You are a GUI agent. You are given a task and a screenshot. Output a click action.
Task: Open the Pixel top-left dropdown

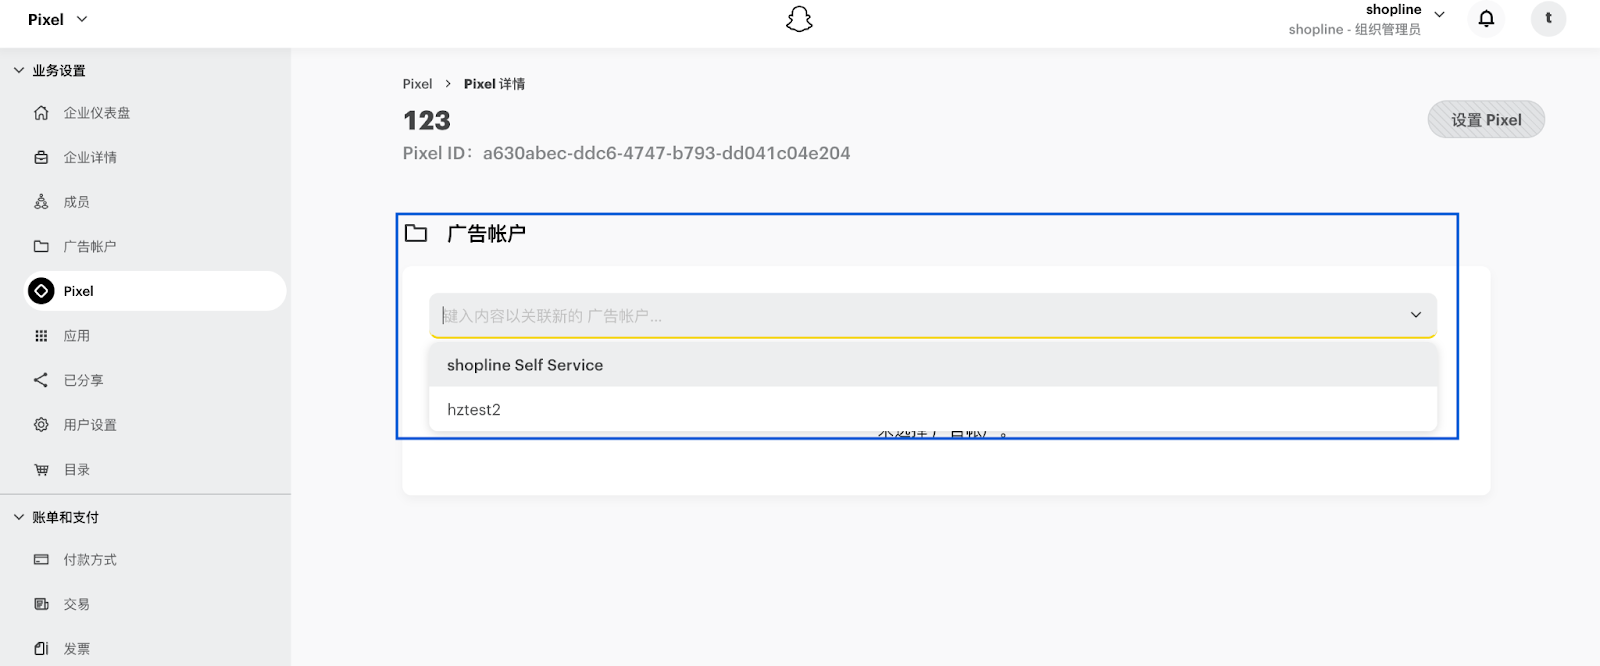[x=58, y=19]
